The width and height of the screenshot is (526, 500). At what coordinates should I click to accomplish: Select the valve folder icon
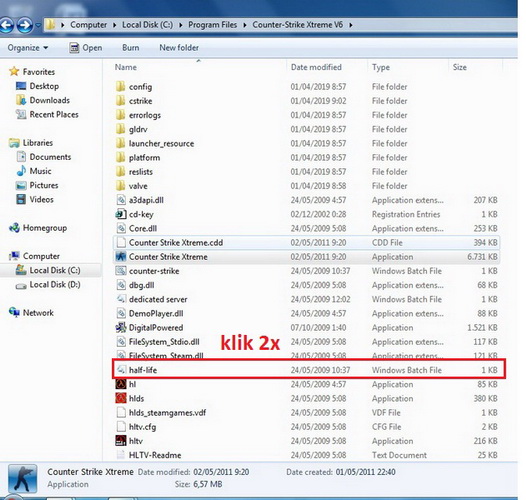pos(120,186)
